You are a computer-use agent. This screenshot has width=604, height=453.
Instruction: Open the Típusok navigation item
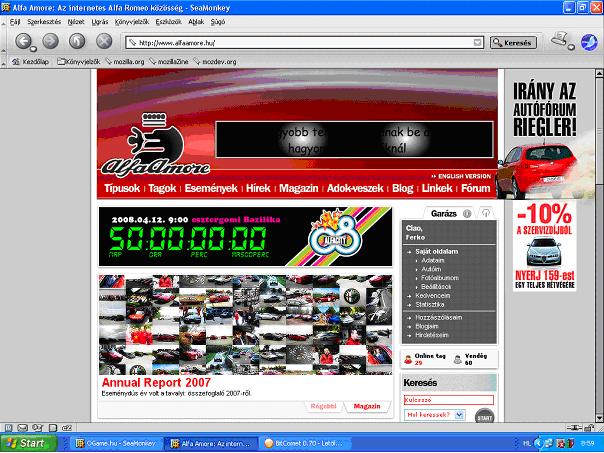[122, 188]
